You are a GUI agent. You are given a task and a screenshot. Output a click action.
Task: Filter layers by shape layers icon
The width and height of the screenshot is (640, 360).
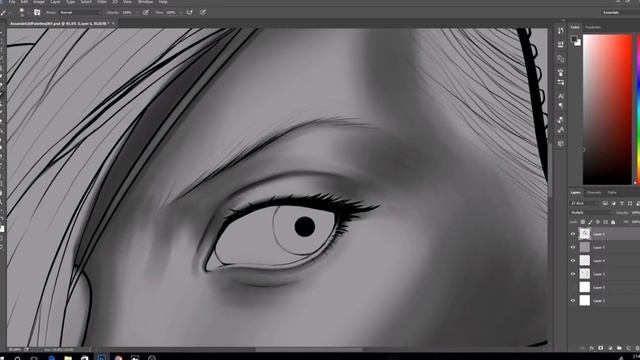tap(630, 203)
